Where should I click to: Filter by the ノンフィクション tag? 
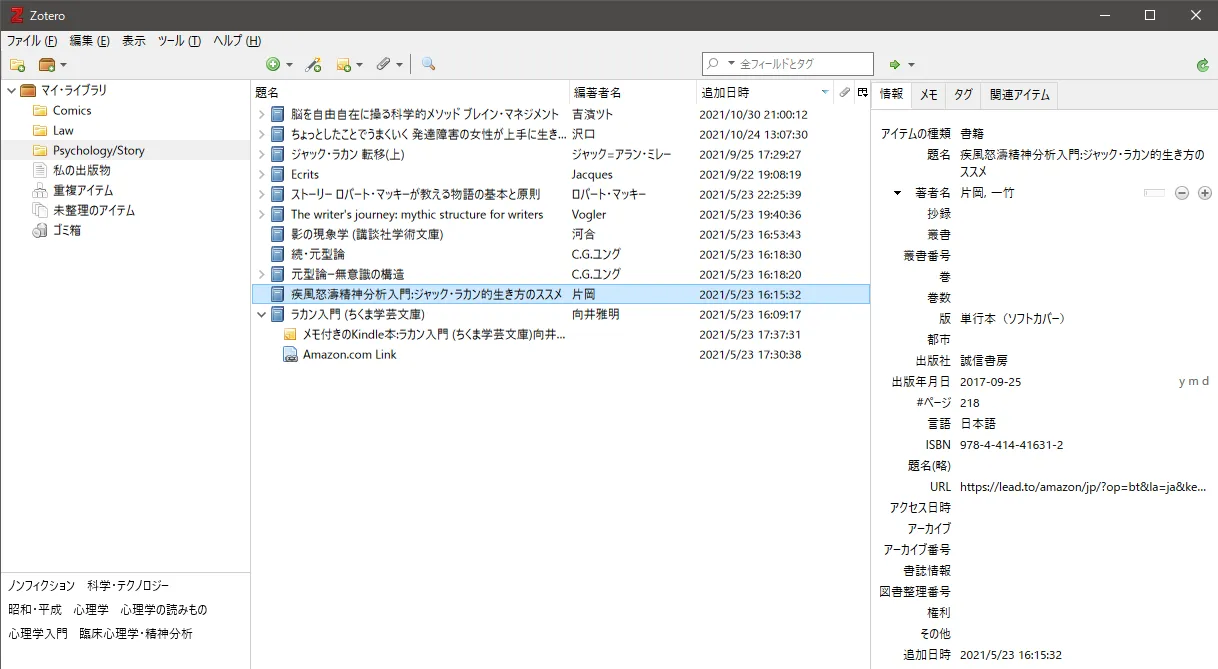[41, 585]
